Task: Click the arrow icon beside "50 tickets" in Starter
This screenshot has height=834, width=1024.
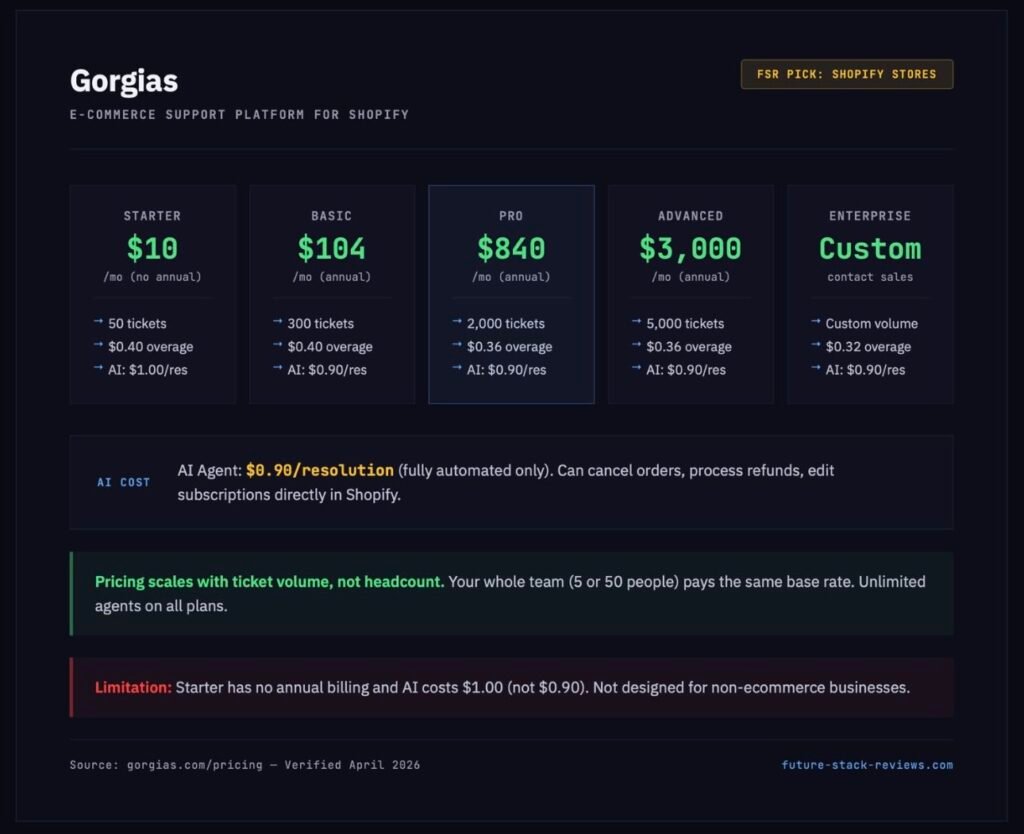Action: [99, 323]
